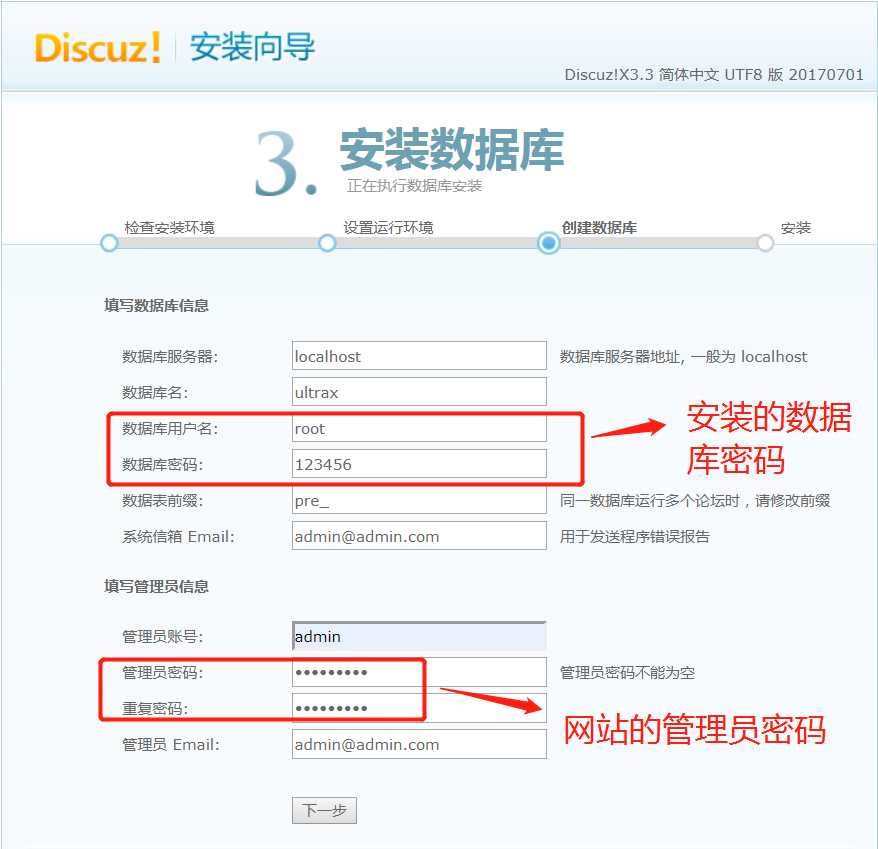Image resolution: width=878 pixels, height=849 pixels.
Task: Click the 数据库用户名 field containing root
Action: [x=419, y=428]
